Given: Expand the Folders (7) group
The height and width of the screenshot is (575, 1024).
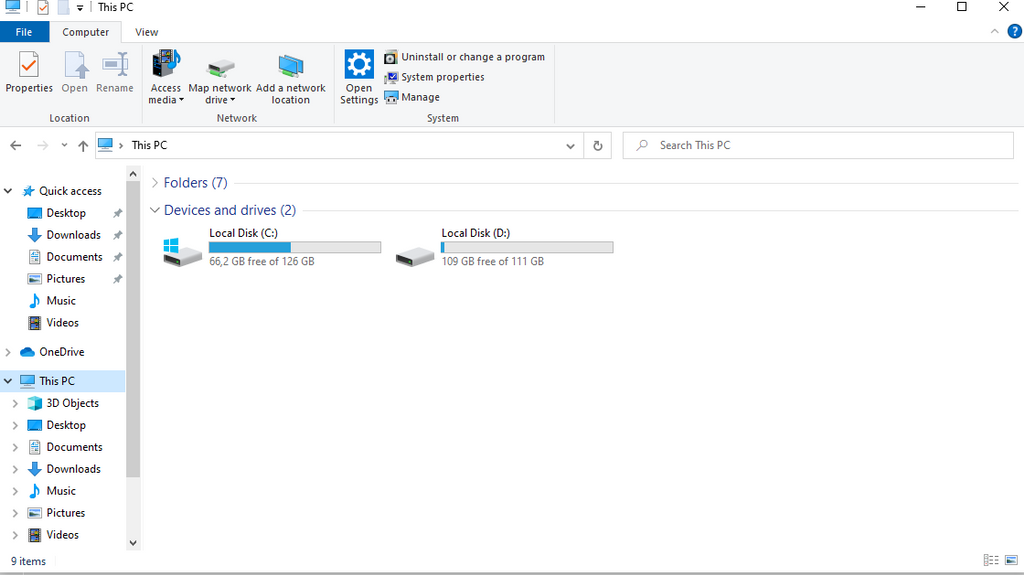Looking at the screenshot, I should coord(155,183).
